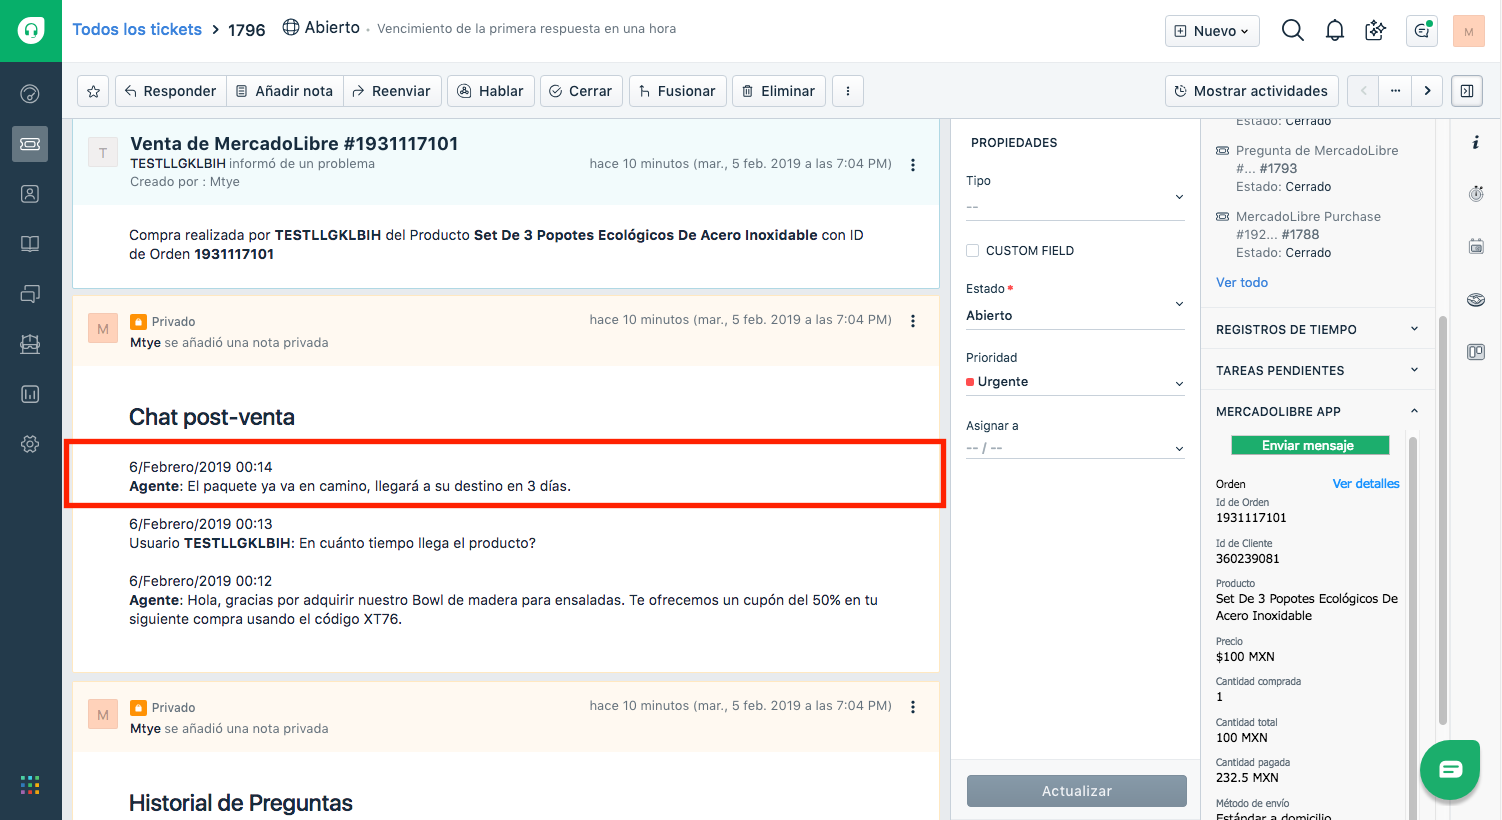Click the search magnifier icon
The width and height of the screenshot is (1502, 820).
(1292, 30)
